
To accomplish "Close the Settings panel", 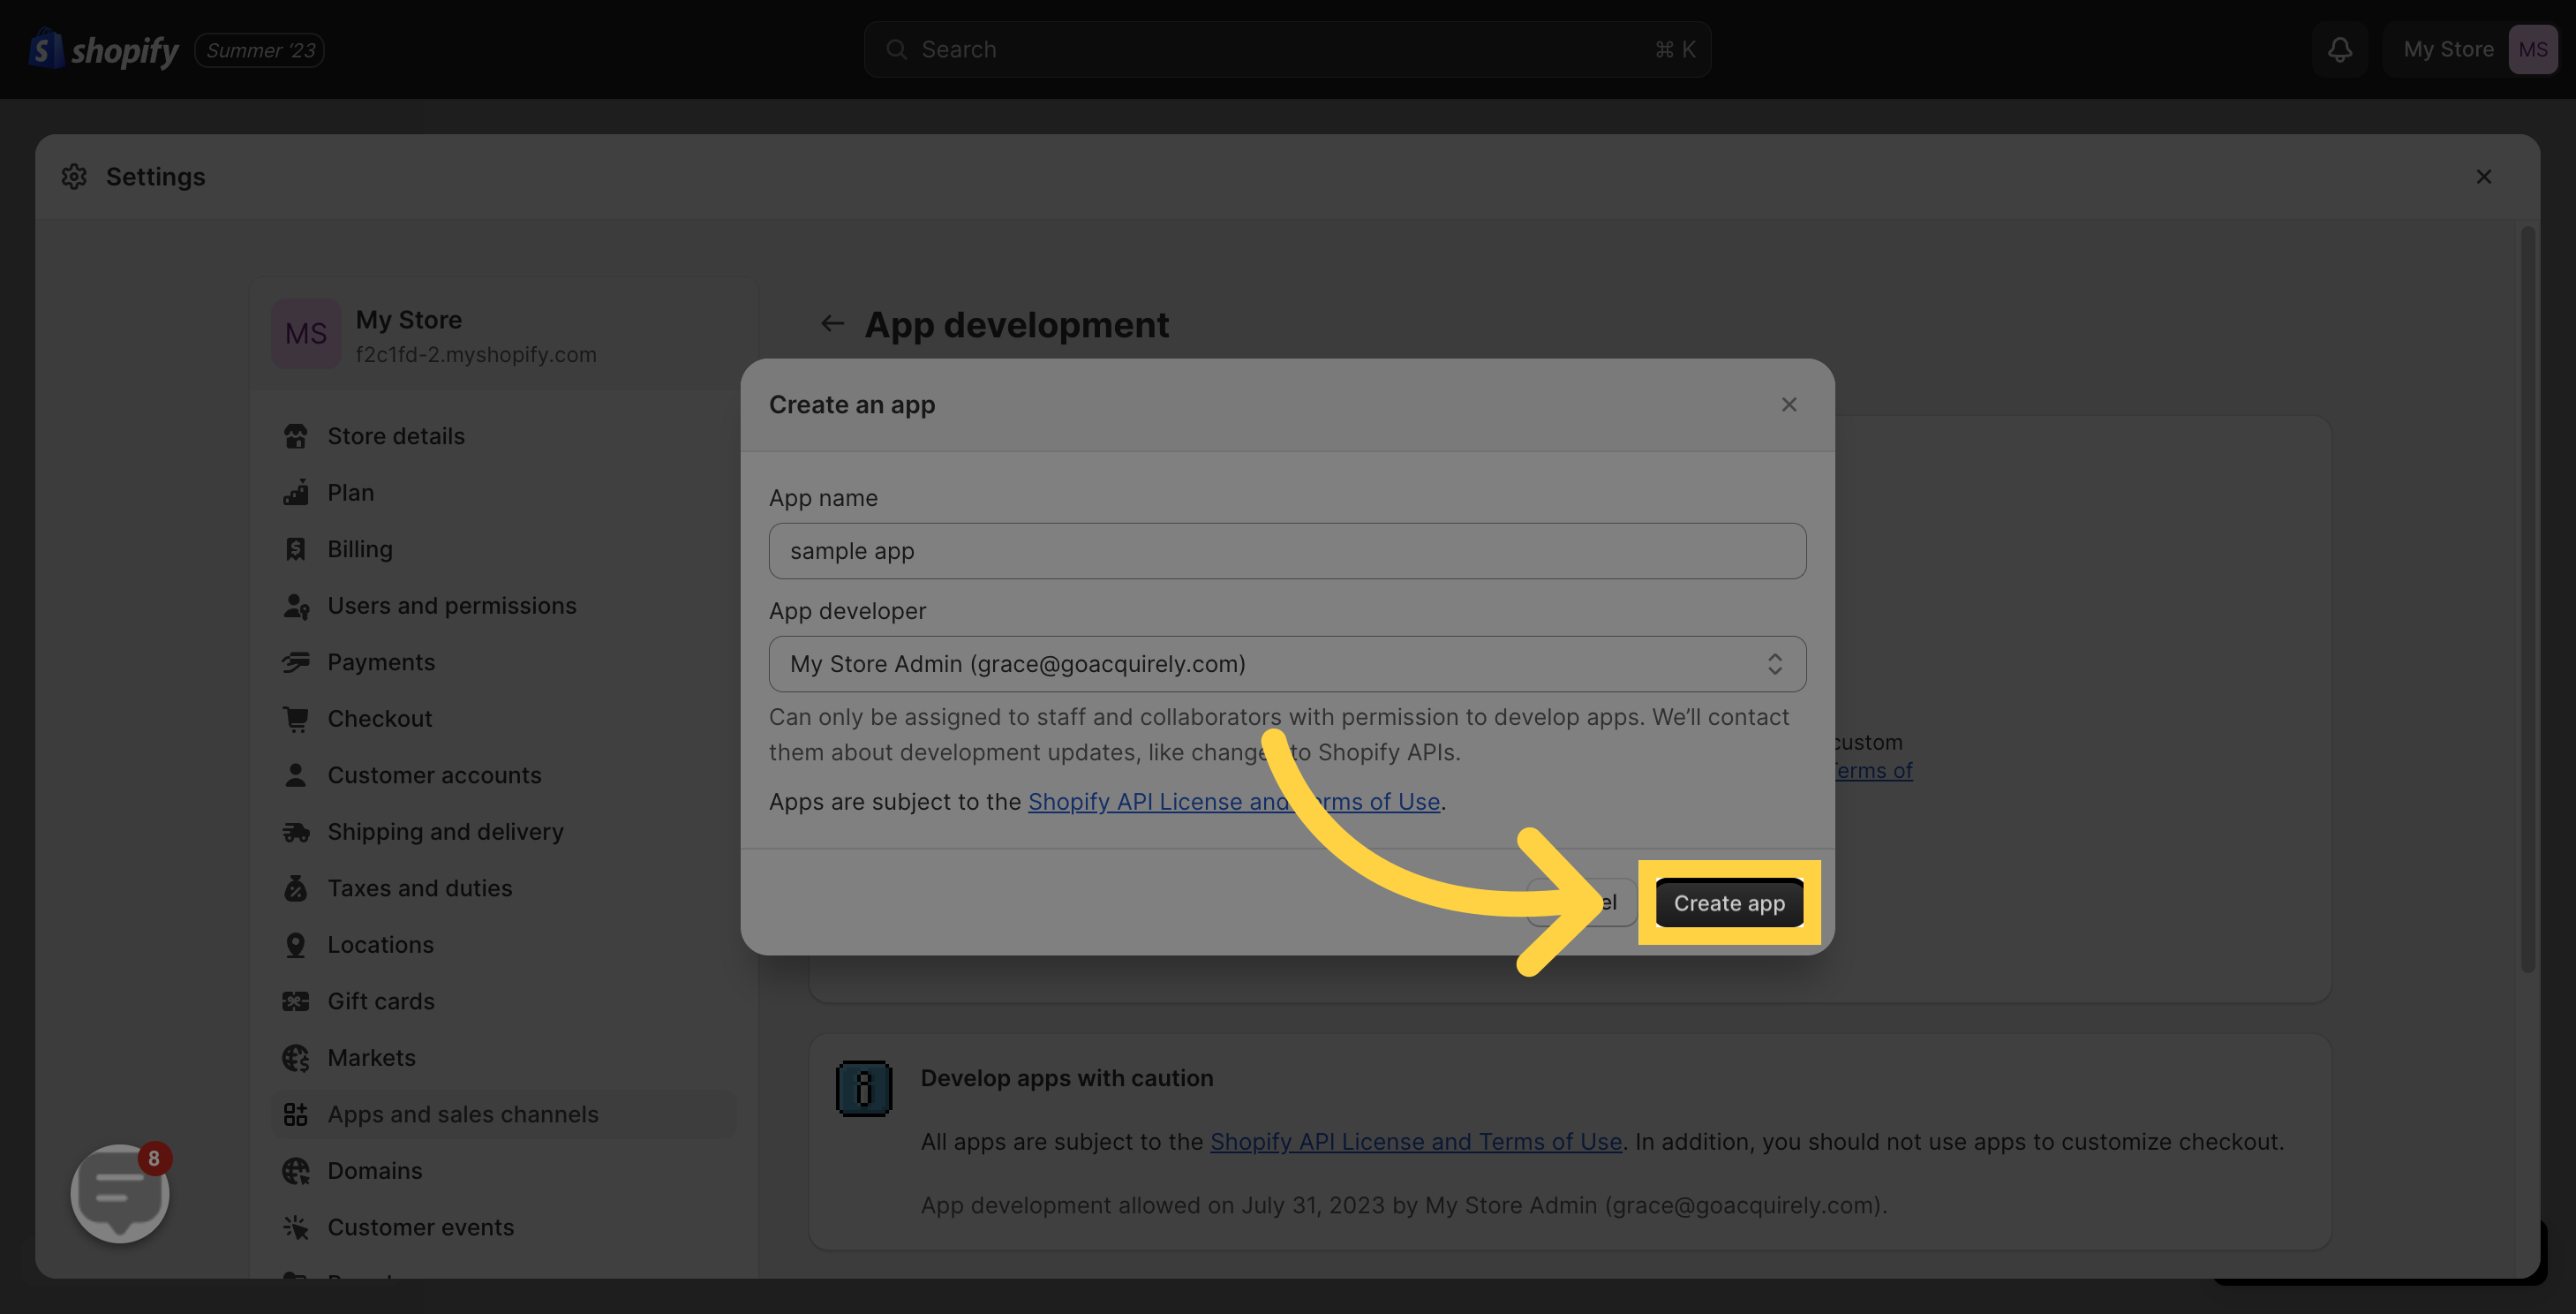I will pyautogui.click(x=2483, y=177).
